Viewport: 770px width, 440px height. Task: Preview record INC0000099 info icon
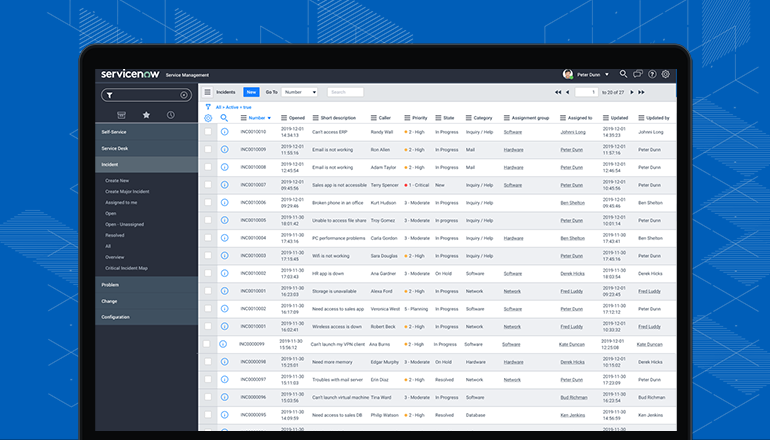click(x=223, y=344)
